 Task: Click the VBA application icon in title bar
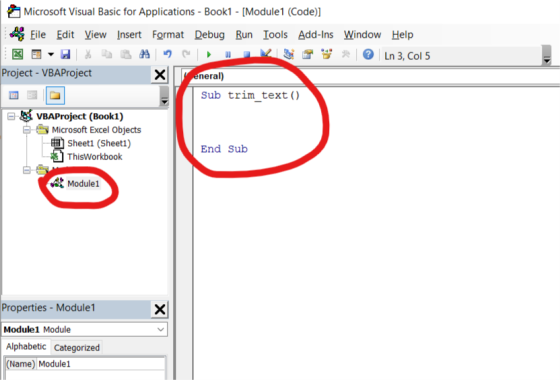coord(14,11)
